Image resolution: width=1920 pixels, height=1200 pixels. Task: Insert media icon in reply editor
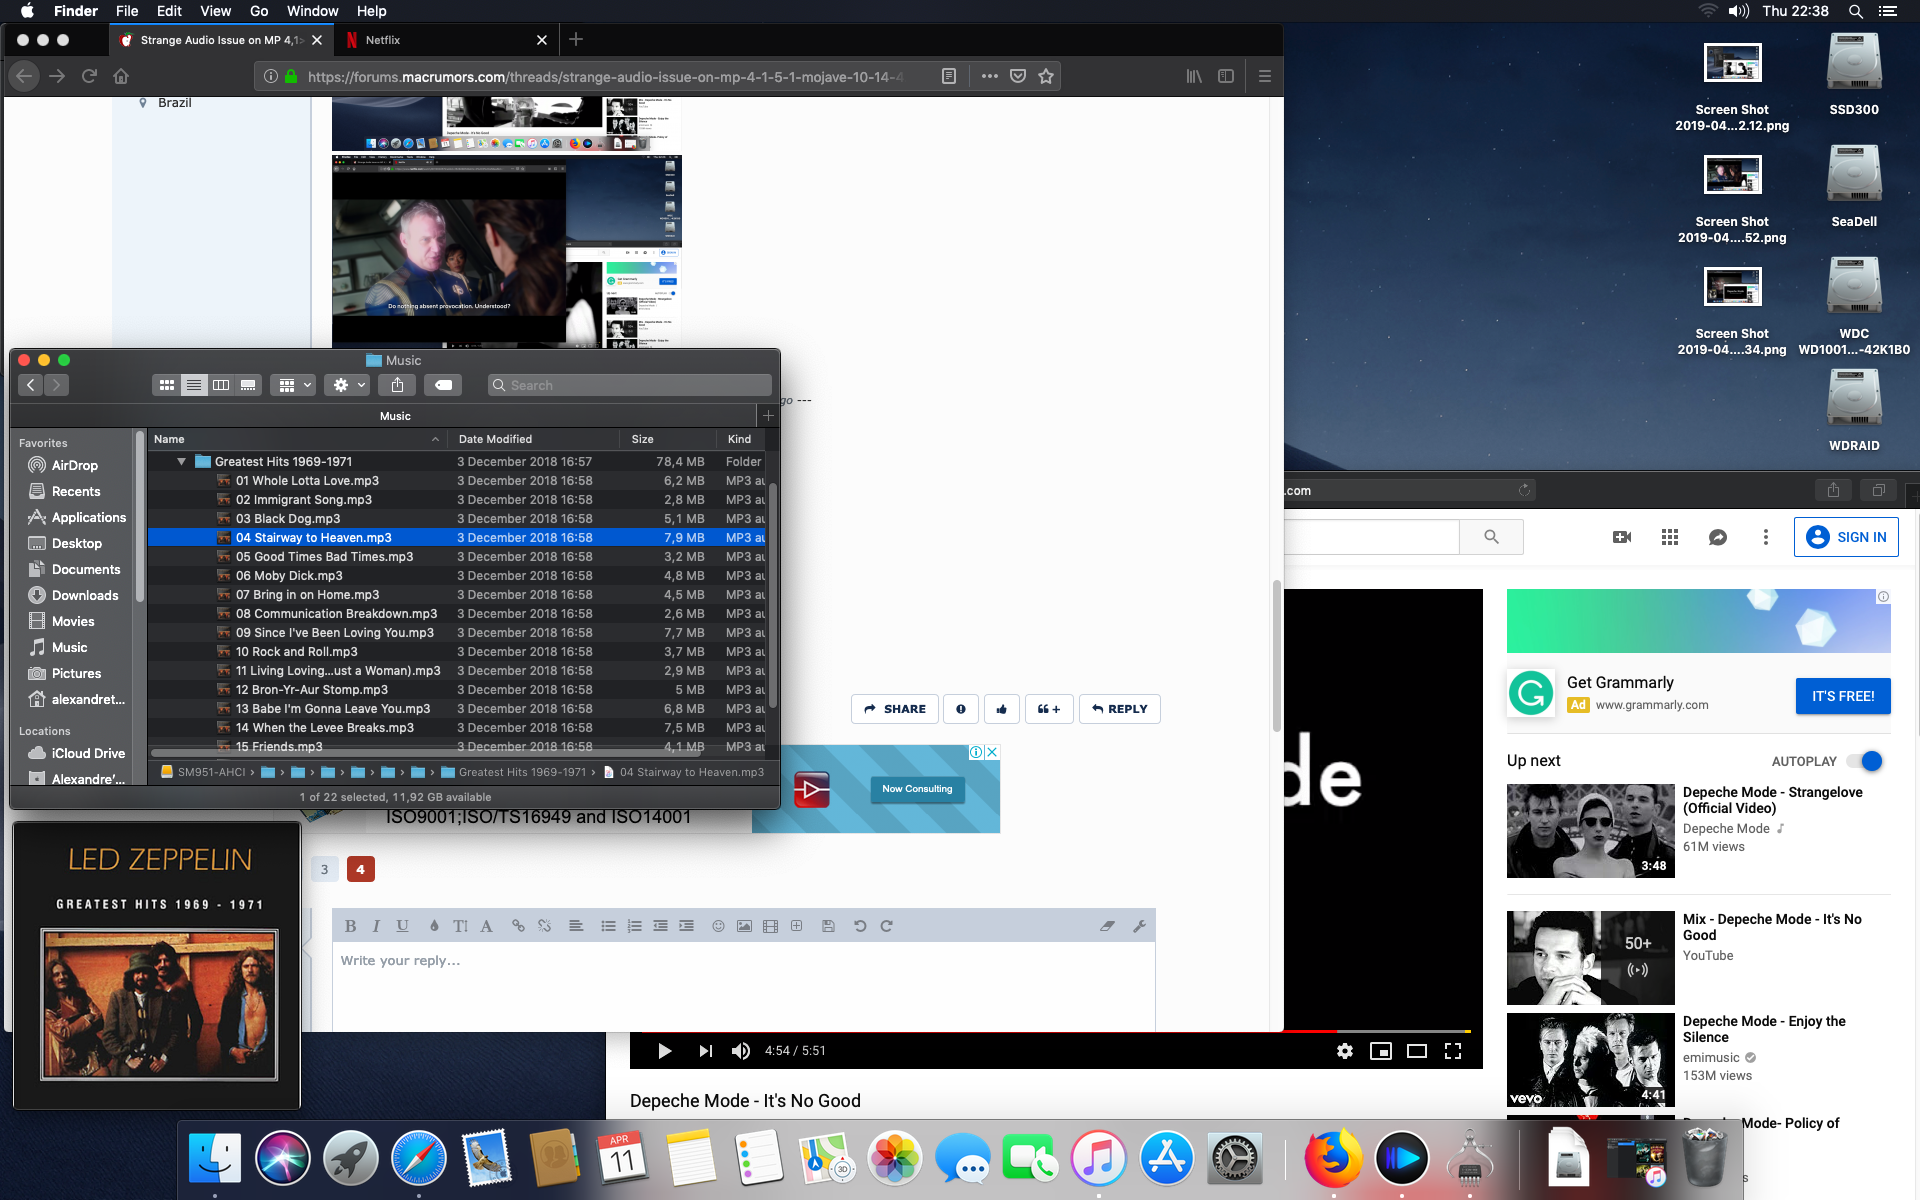[x=770, y=926]
